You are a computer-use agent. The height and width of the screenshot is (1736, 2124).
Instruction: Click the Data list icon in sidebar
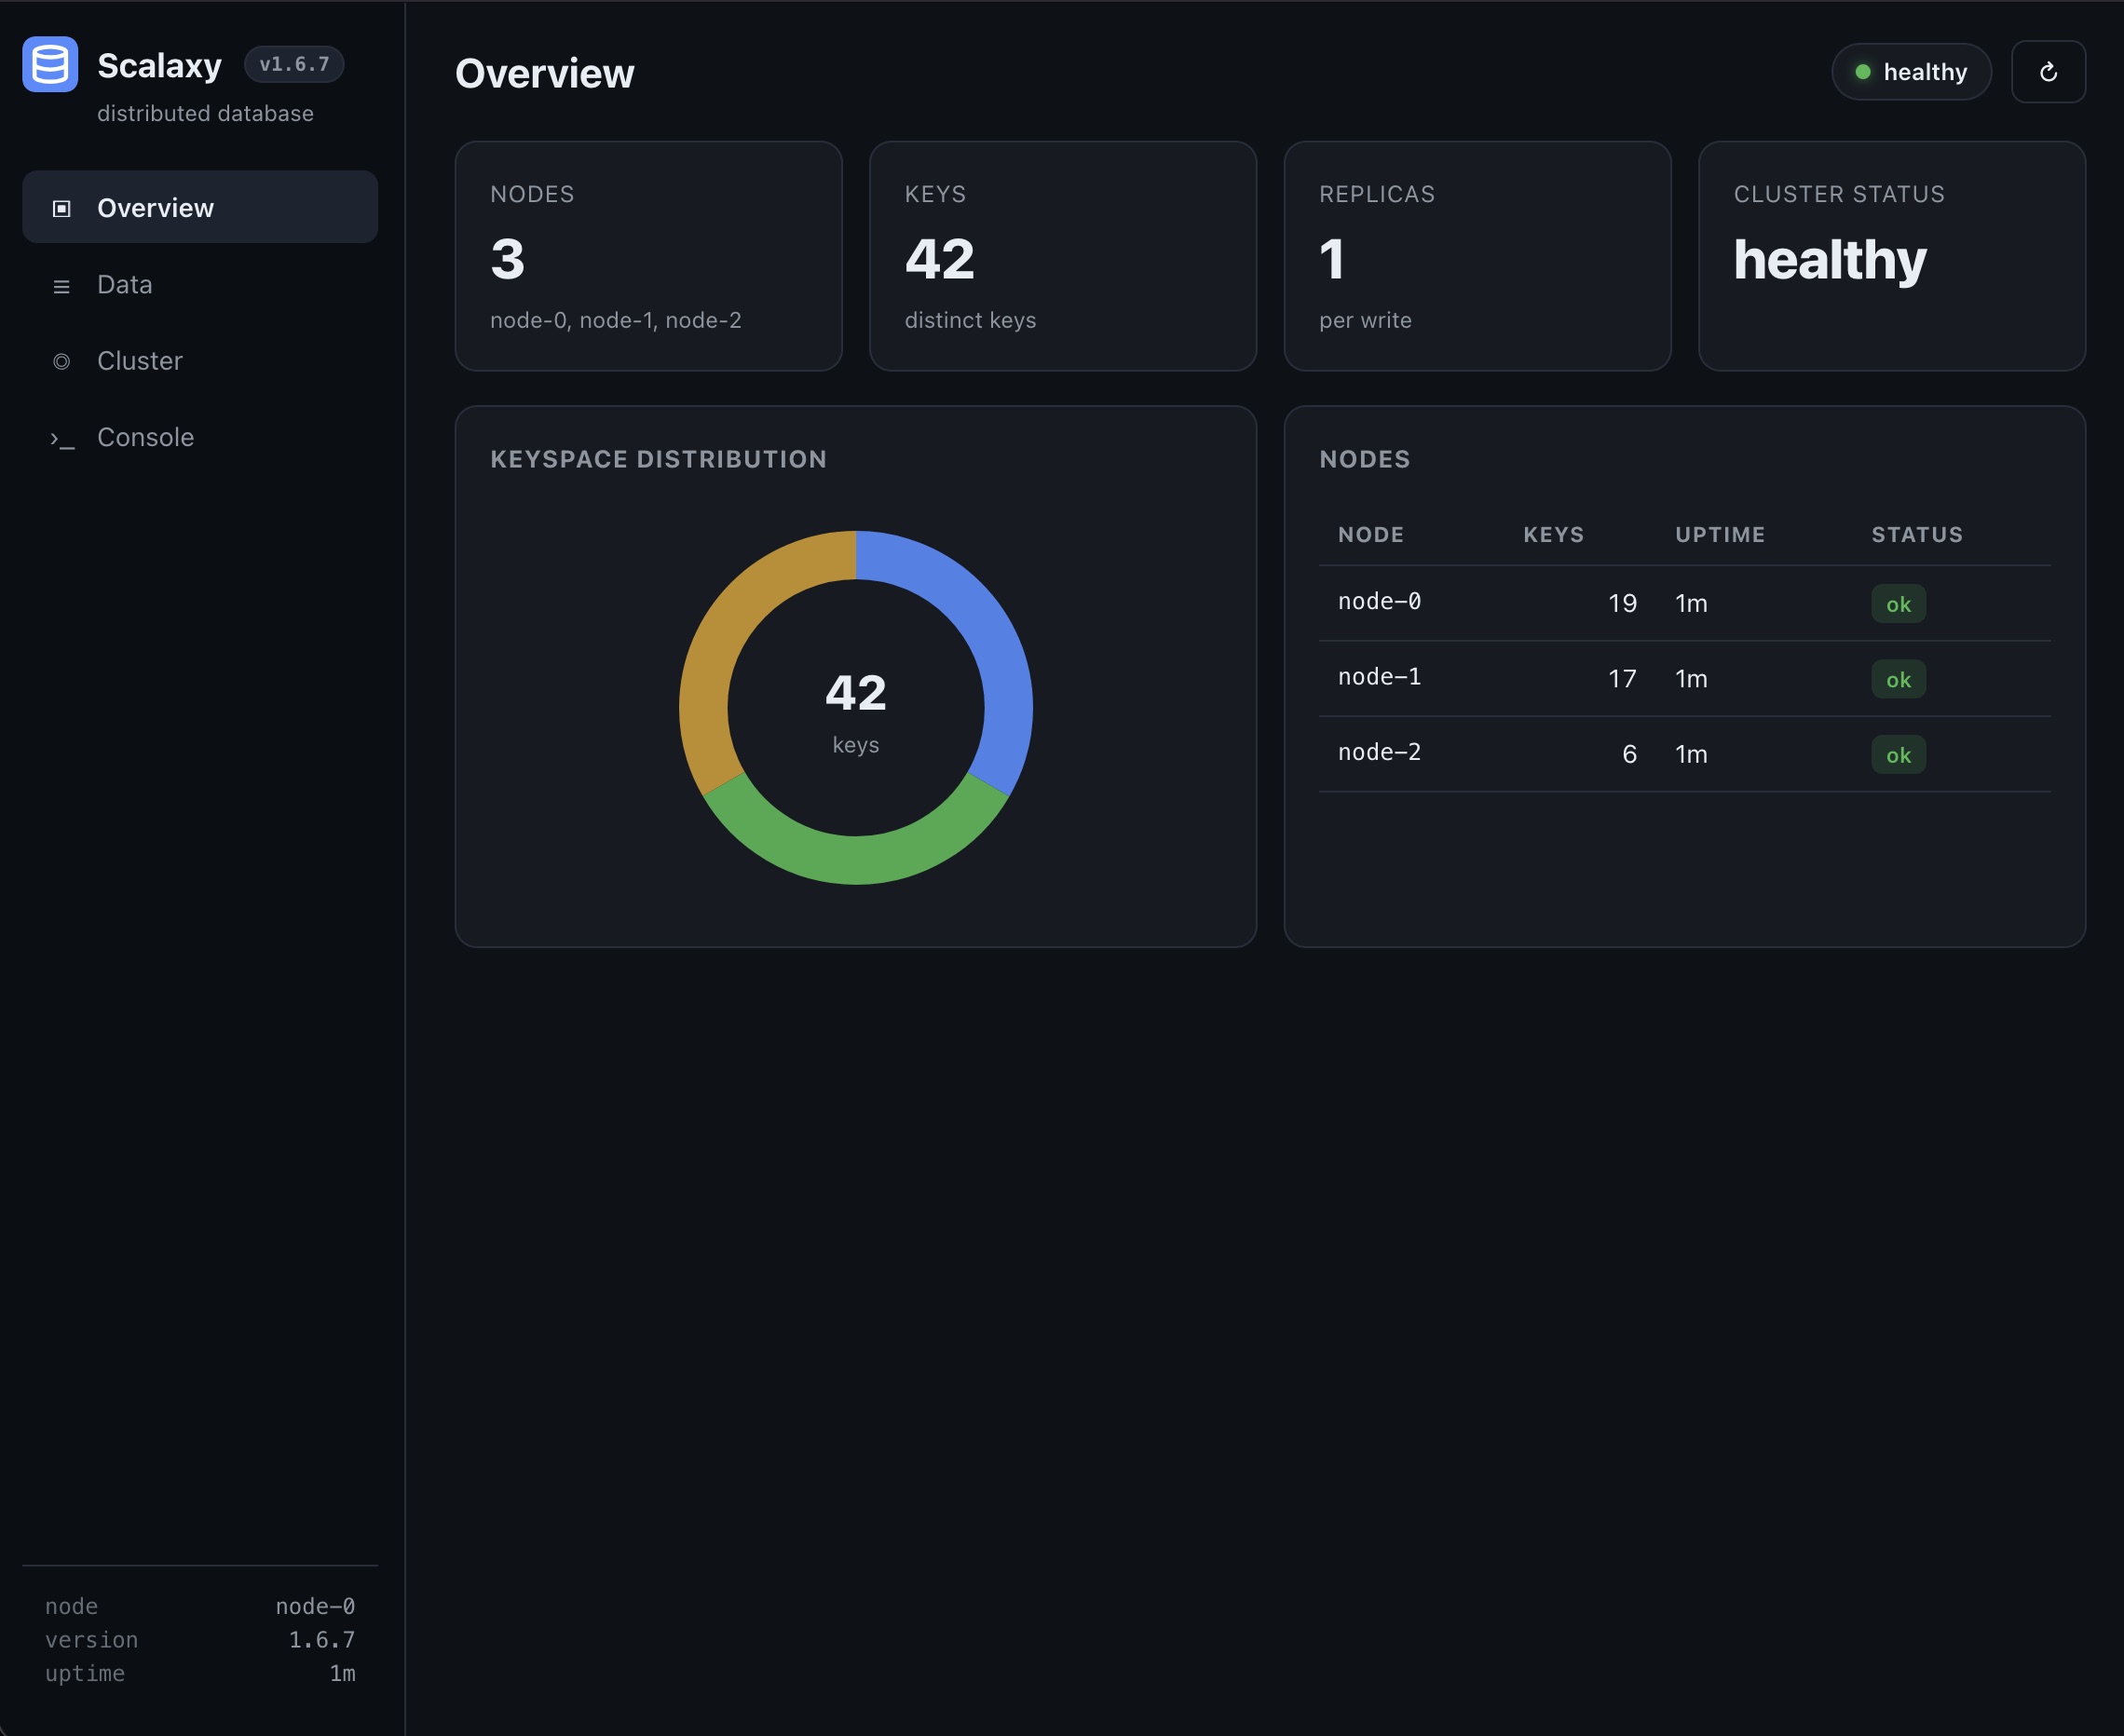coord(61,286)
